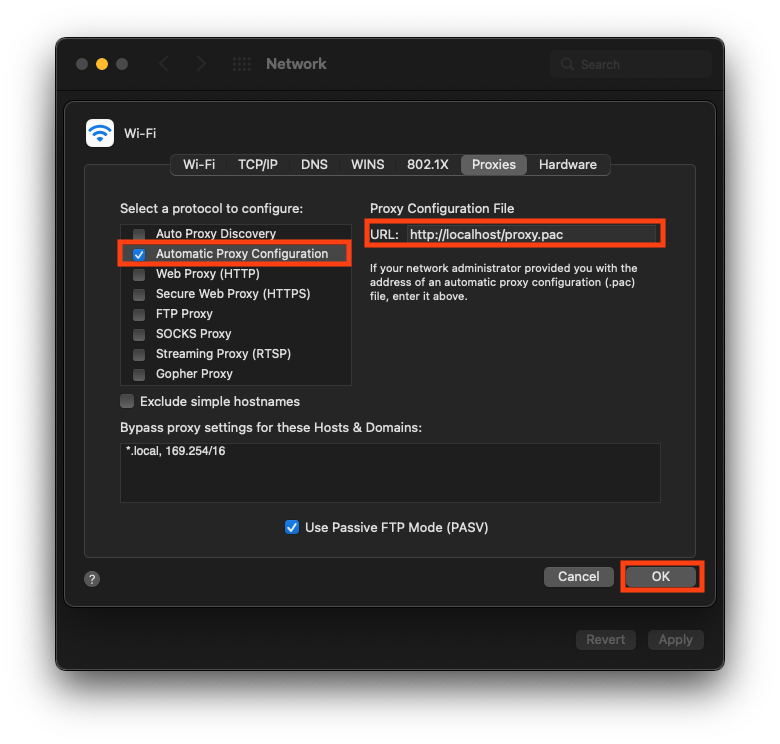
Task: Open the DNS tab
Action: pos(314,165)
